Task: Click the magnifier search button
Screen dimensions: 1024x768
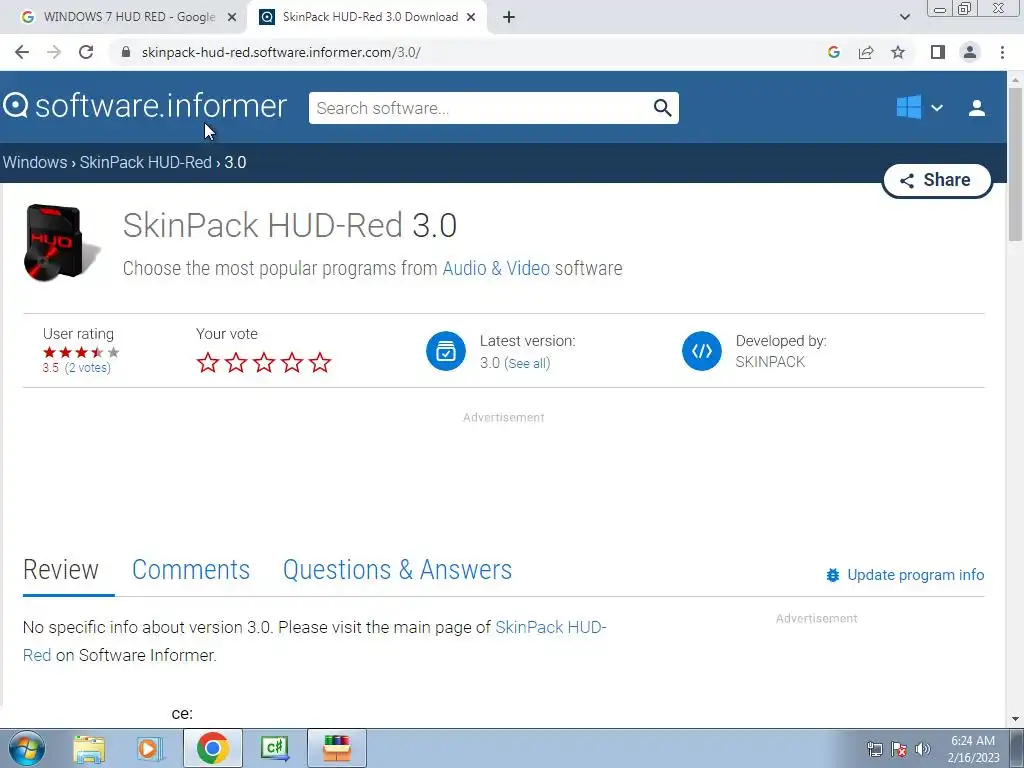Action: click(662, 108)
